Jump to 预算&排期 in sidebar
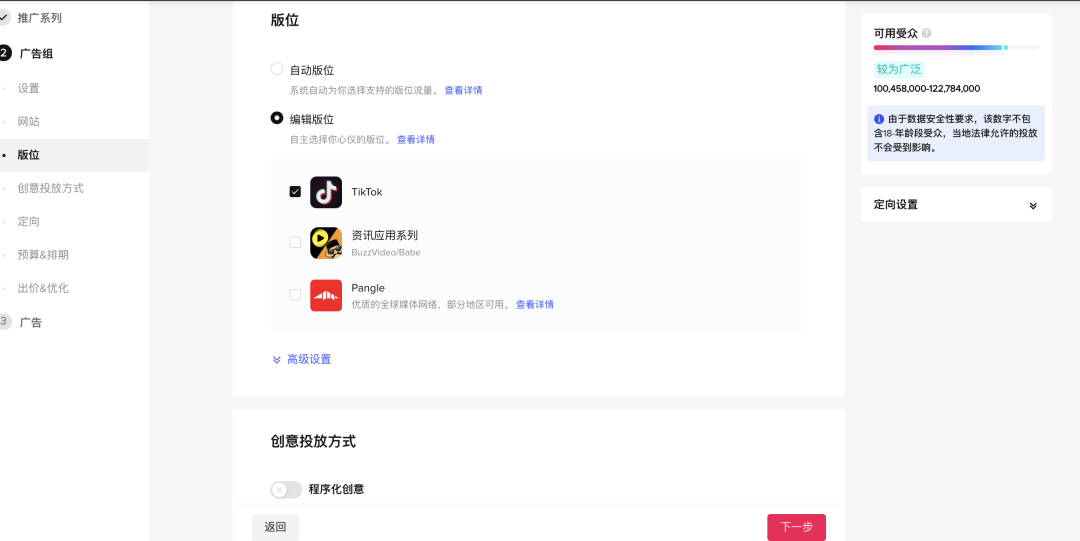 pos(43,255)
